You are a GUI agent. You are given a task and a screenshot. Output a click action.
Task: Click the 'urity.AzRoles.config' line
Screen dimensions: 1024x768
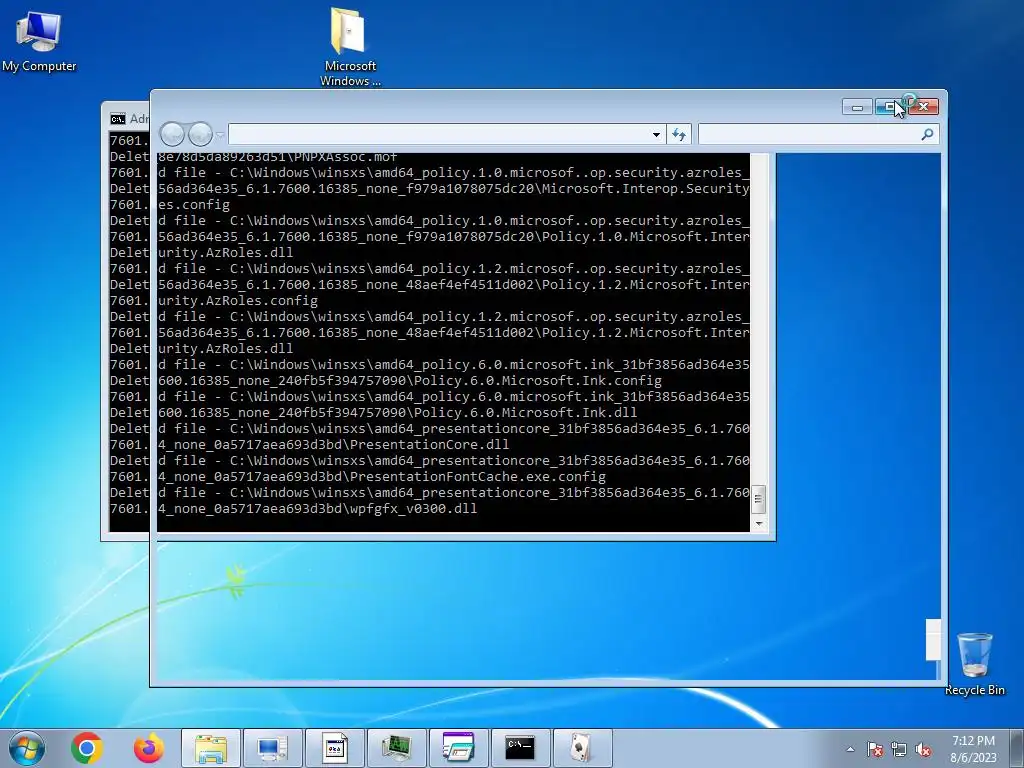tap(238, 301)
